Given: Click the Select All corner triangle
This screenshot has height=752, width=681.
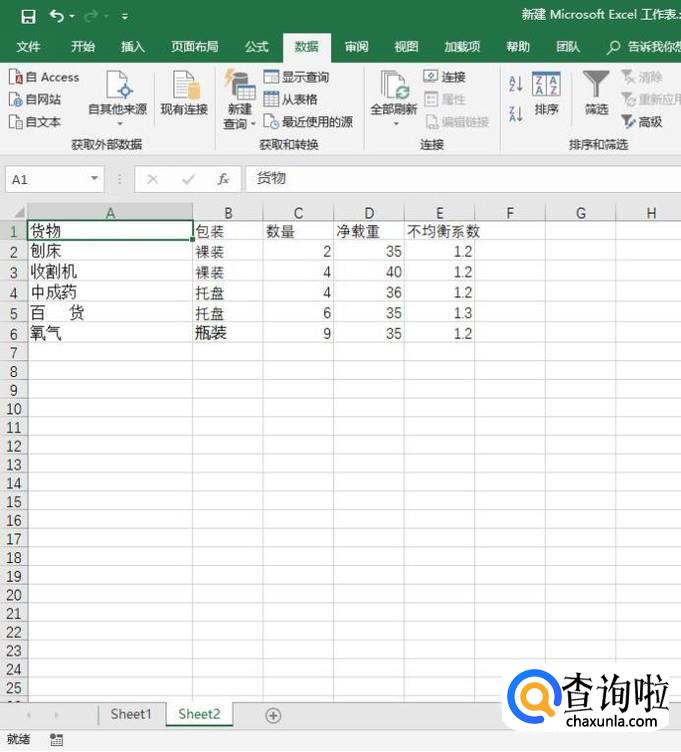Looking at the screenshot, I should 17,212.
